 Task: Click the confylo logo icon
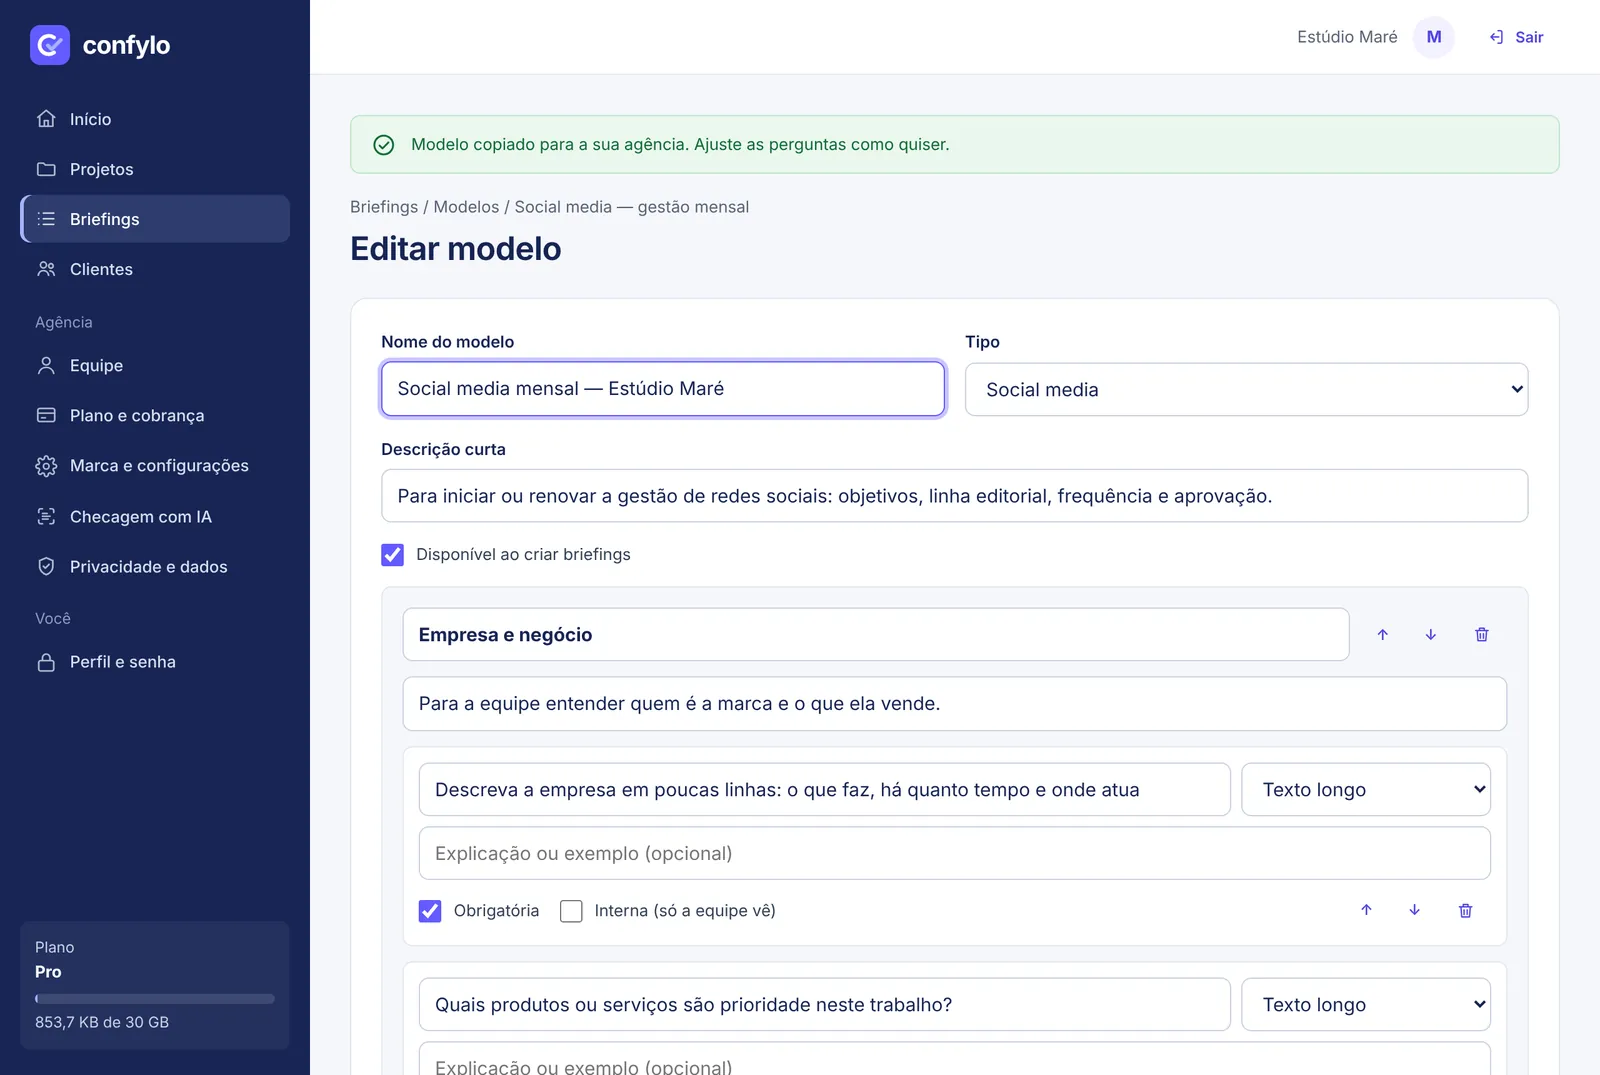click(x=50, y=45)
